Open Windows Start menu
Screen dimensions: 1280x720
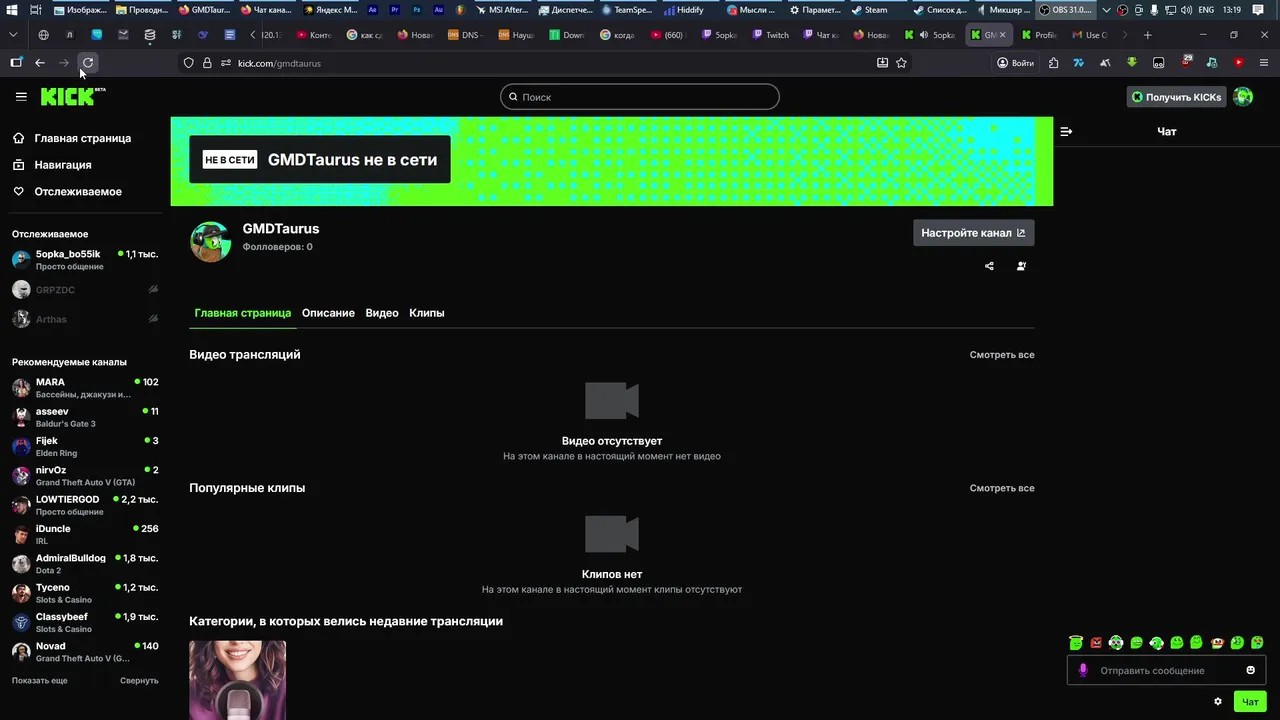click(x=12, y=10)
